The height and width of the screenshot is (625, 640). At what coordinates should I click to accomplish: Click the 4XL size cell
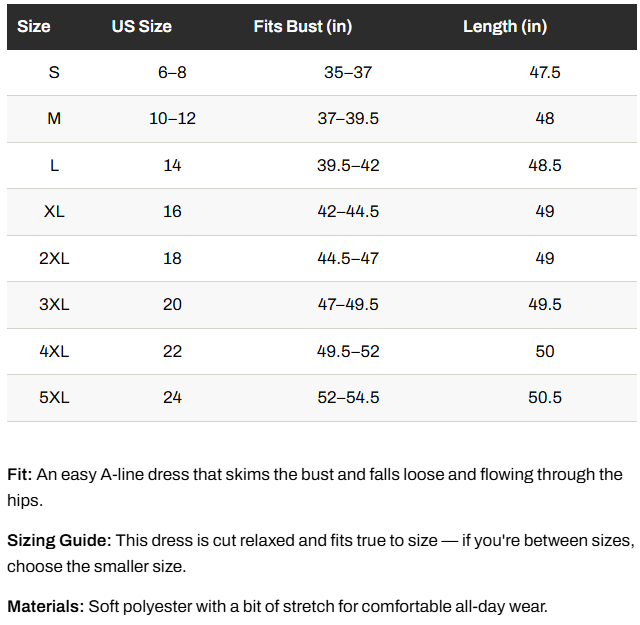click(54, 351)
